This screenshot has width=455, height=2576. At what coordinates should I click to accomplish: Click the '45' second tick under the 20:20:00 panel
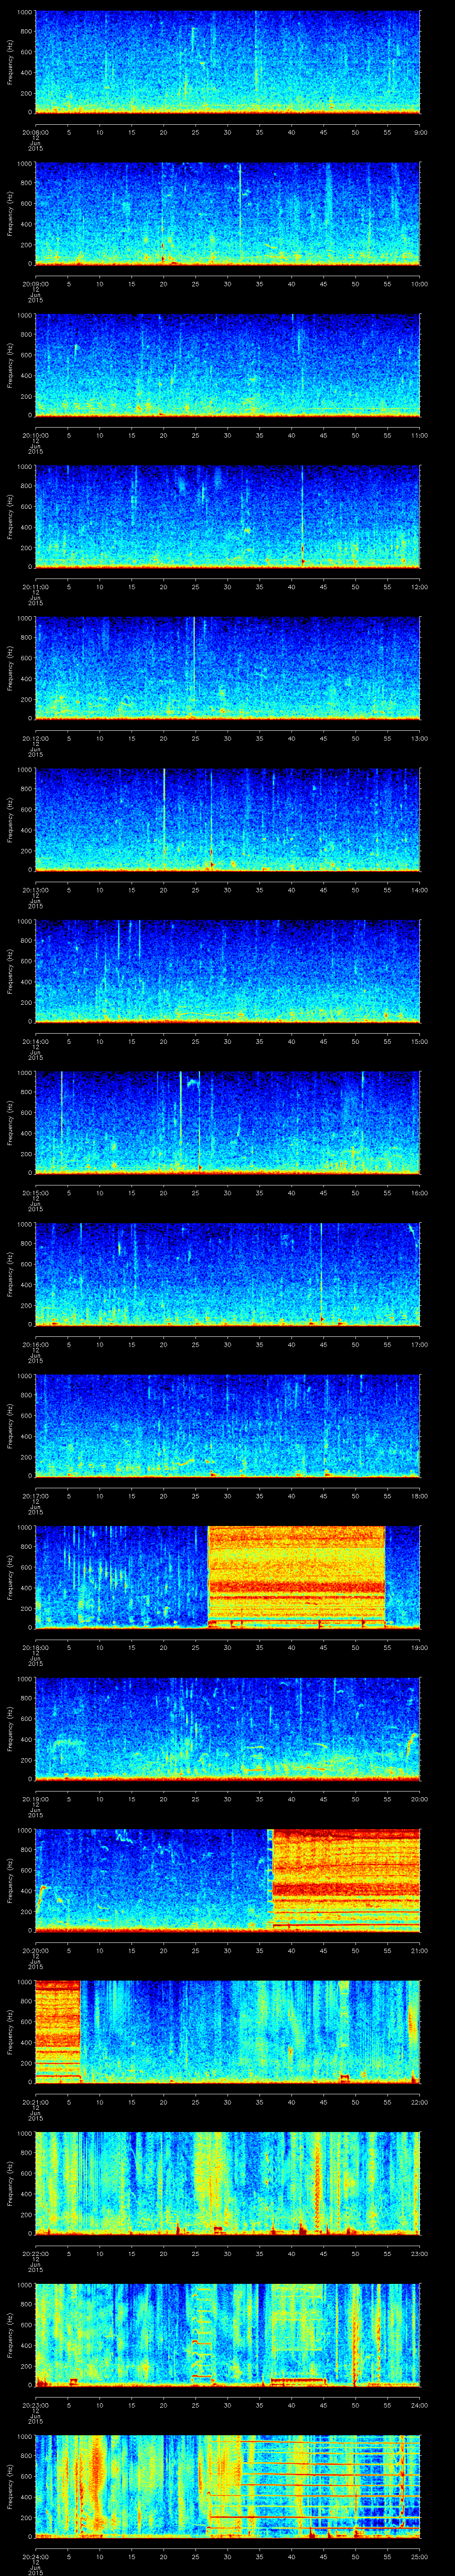point(323,1949)
